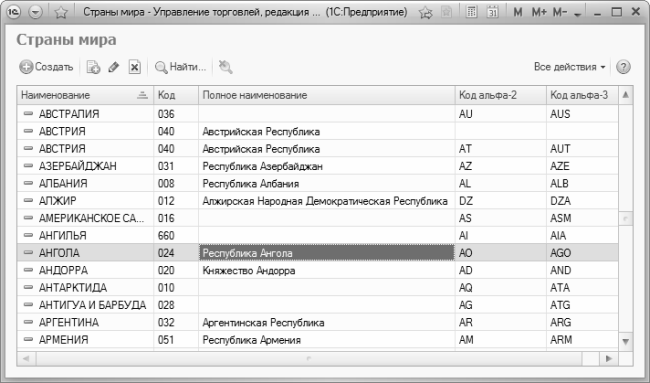Add window to favorites with star icon
The width and height of the screenshot is (650, 383).
click(x=61, y=12)
